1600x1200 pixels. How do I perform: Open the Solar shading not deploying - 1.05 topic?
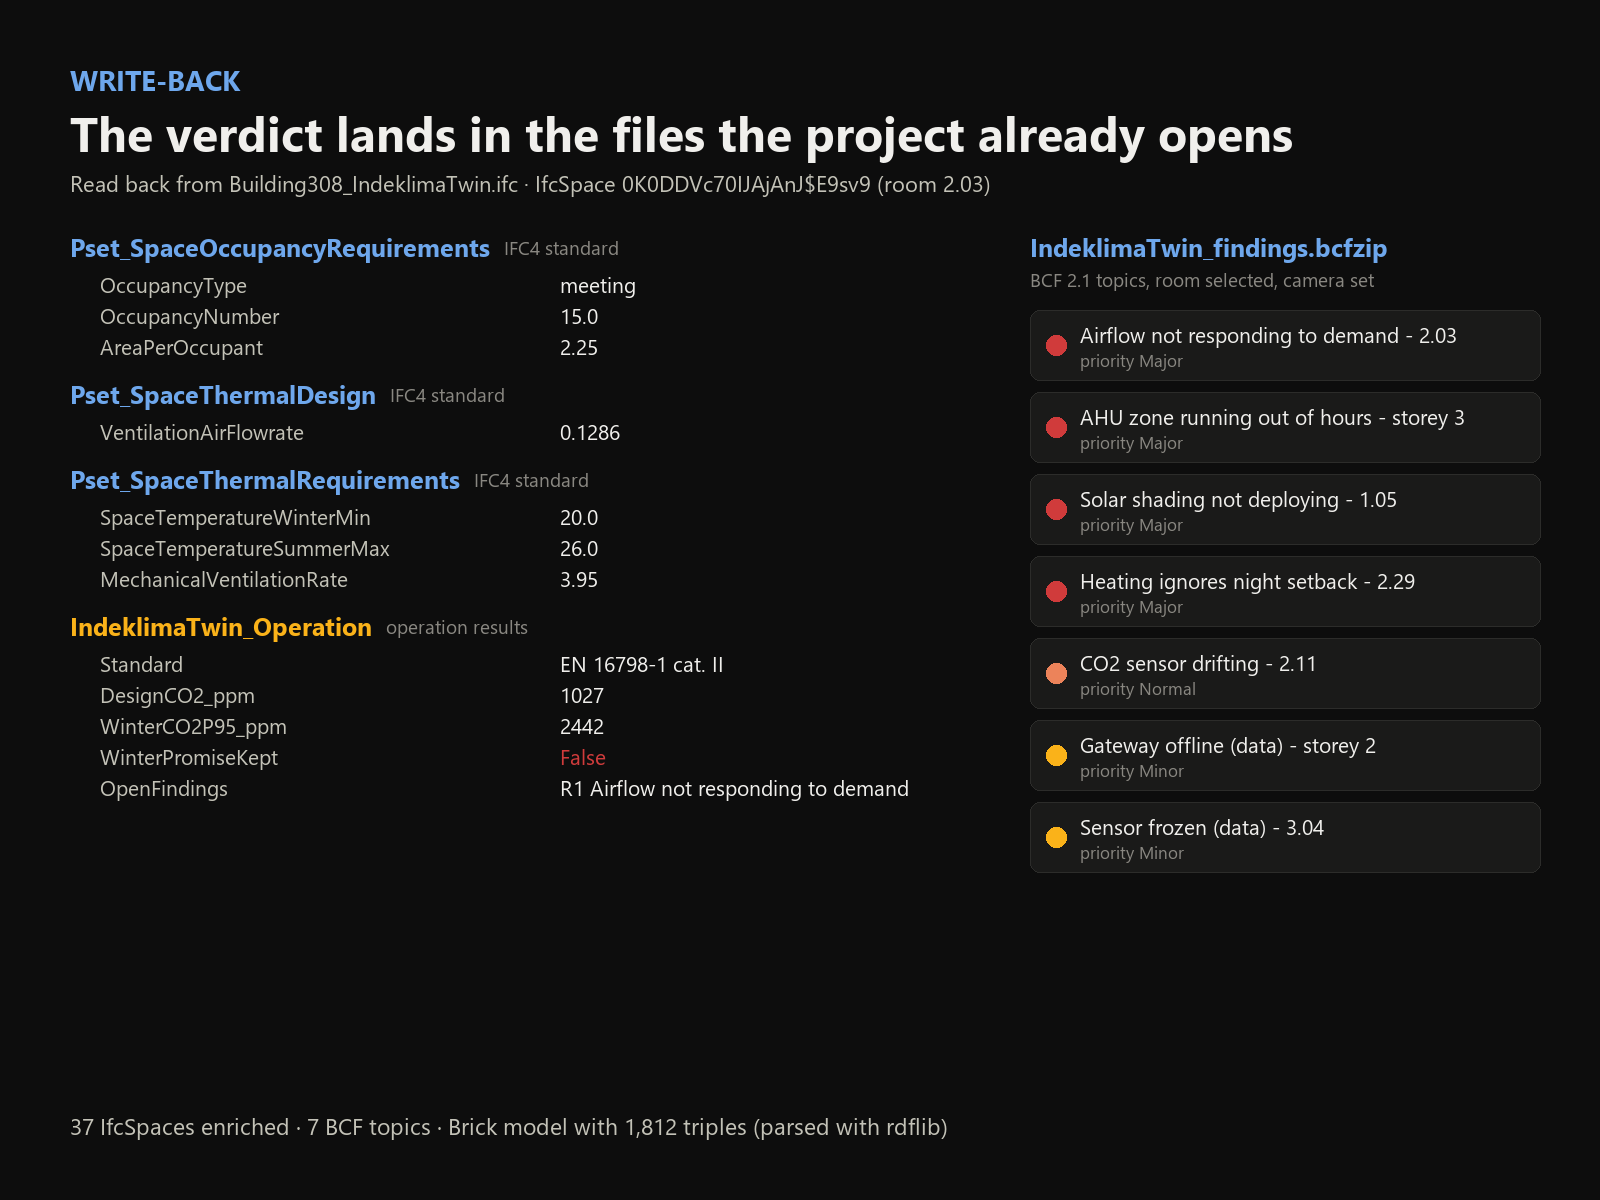click(x=1285, y=509)
